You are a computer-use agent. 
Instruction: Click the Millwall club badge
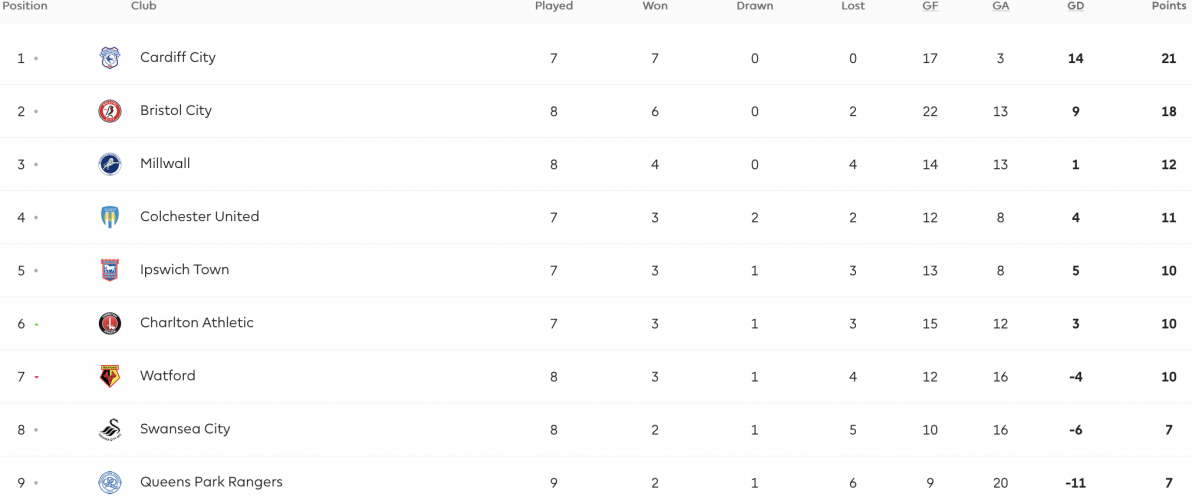(x=110, y=164)
